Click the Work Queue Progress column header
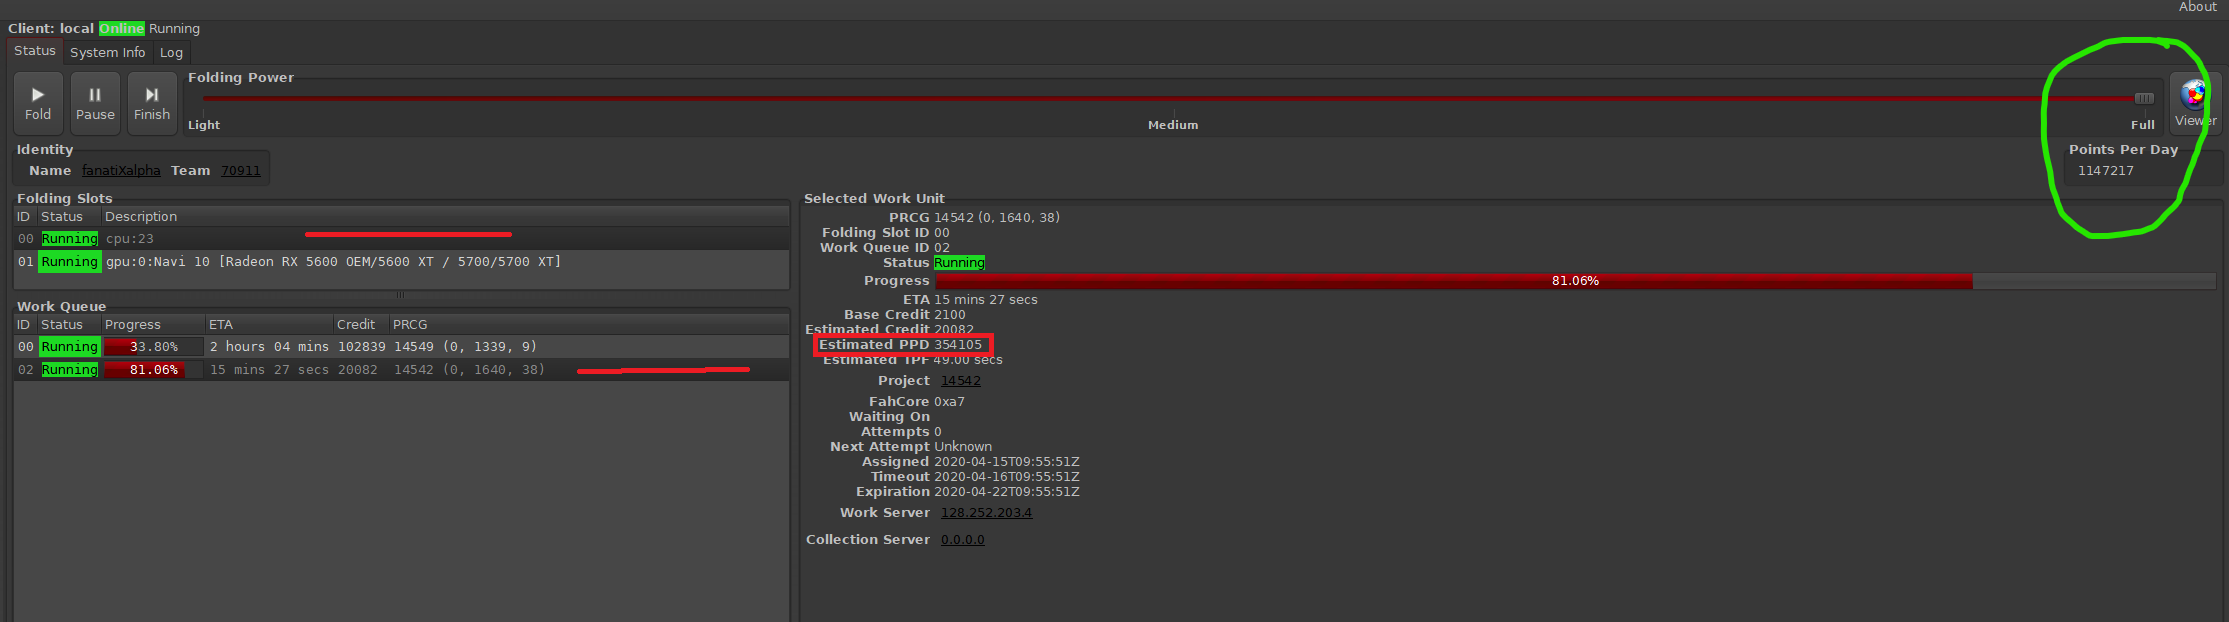The width and height of the screenshot is (2229, 622). pyautogui.click(x=152, y=325)
